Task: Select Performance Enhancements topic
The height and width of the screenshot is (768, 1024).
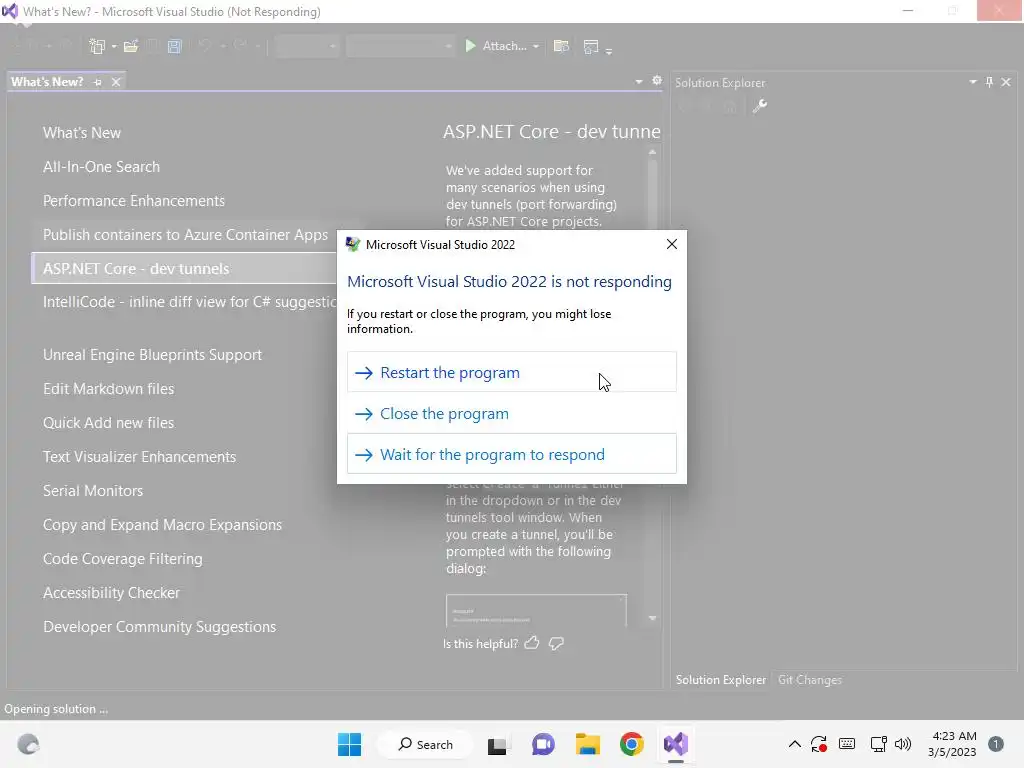Action: pyautogui.click(x=134, y=200)
